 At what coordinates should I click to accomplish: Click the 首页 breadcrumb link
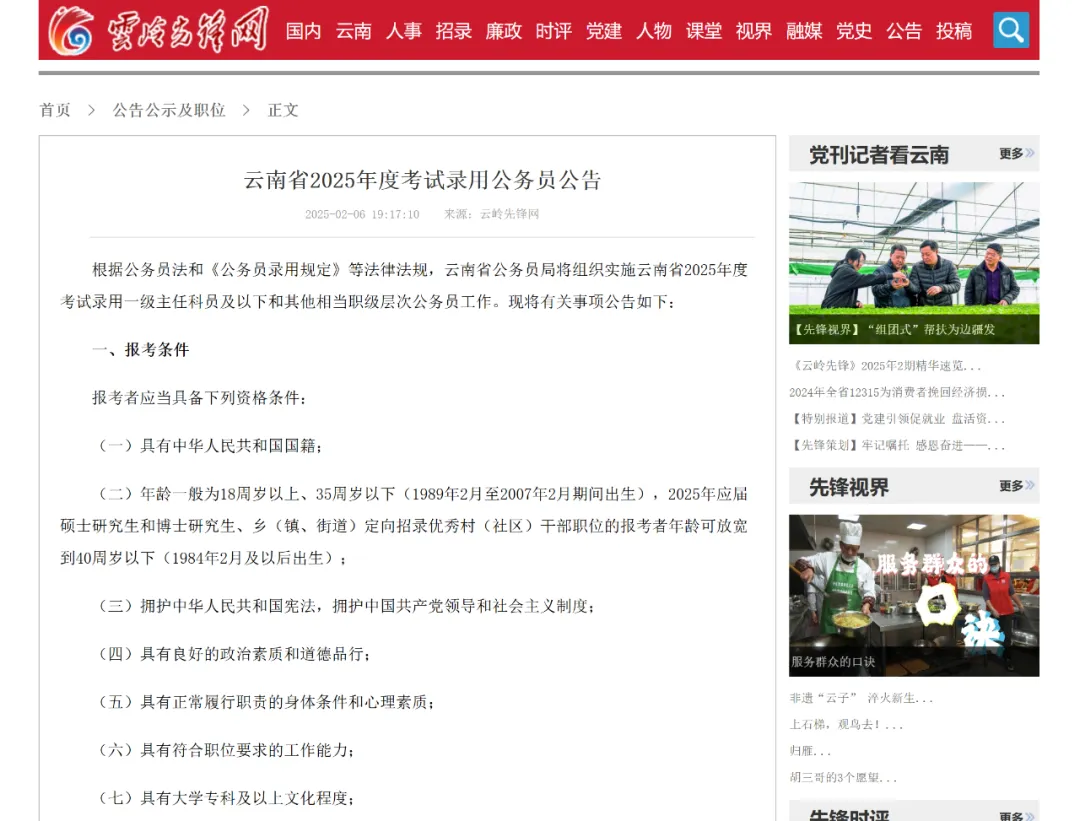[55, 110]
